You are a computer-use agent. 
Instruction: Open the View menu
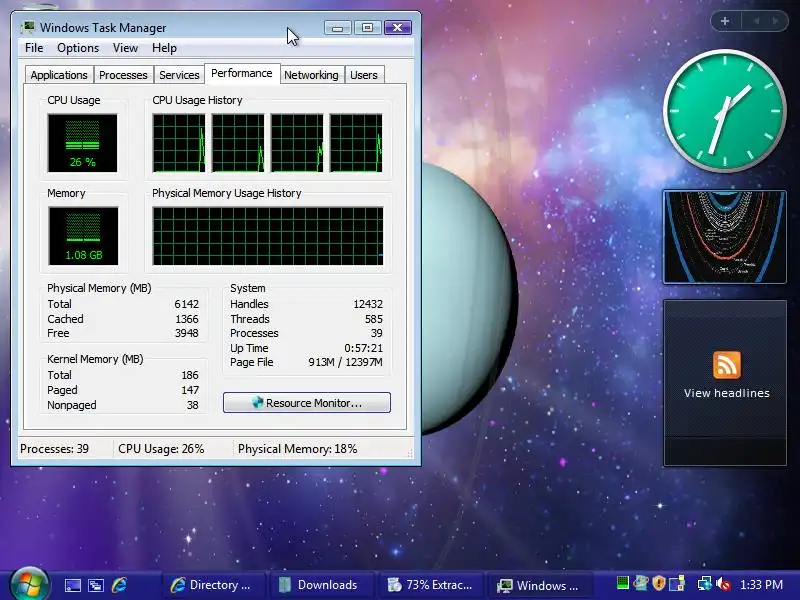(125, 48)
